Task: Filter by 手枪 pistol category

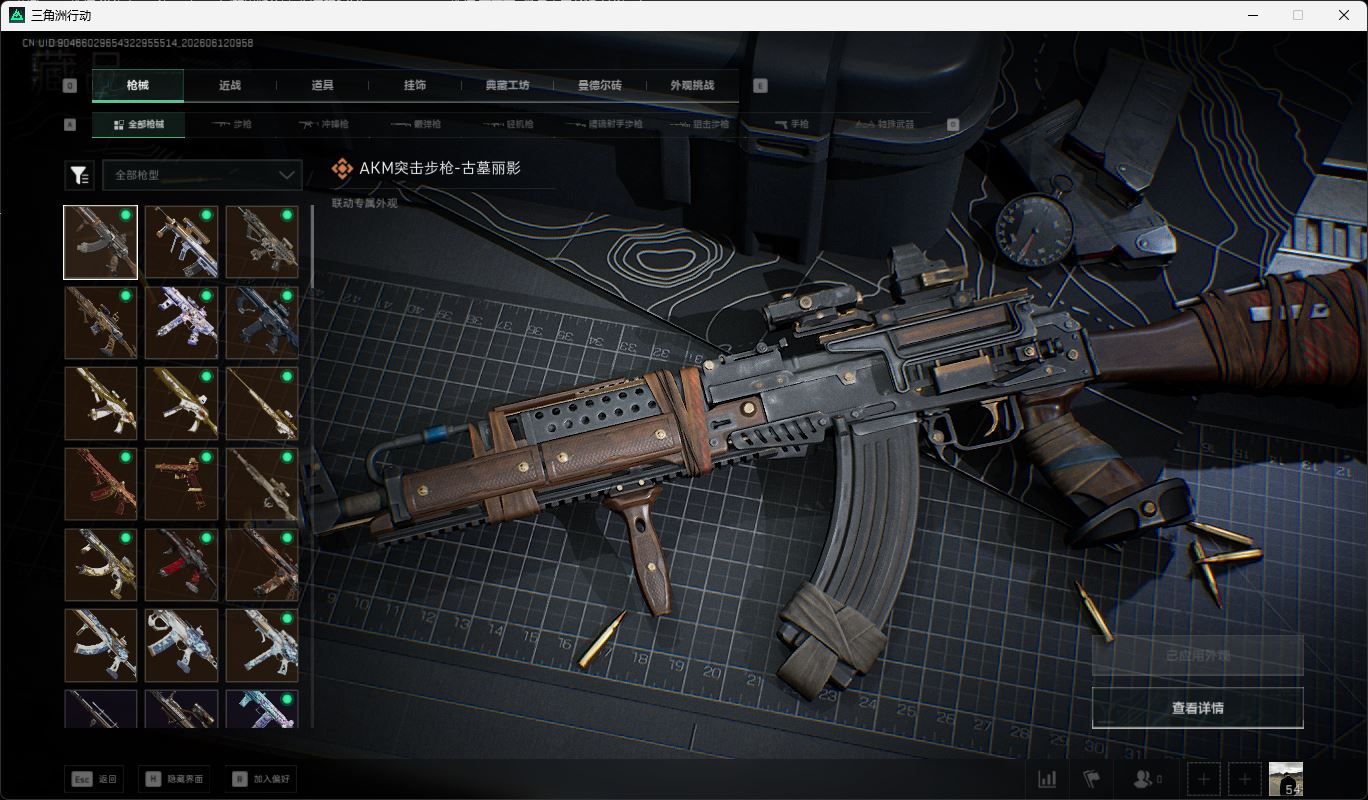Action: pos(791,125)
